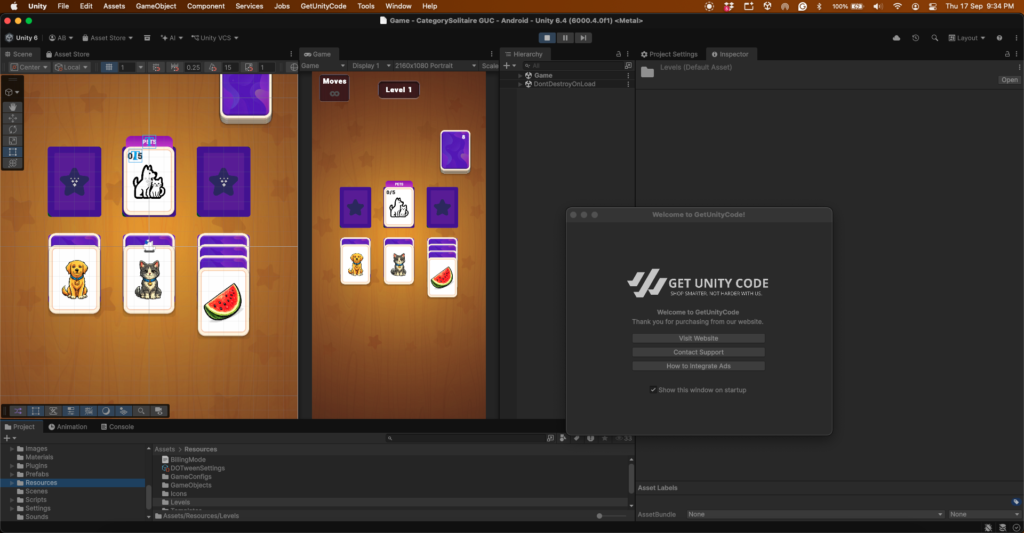Open the GameObject menu
1024x533 pixels.
(155, 6)
